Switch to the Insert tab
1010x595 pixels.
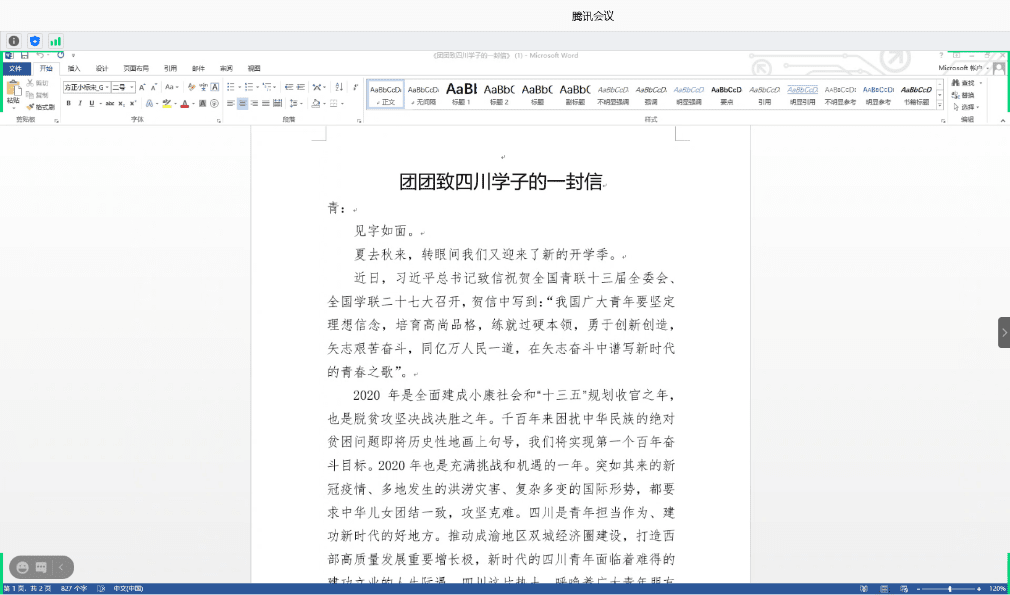click(74, 68)
